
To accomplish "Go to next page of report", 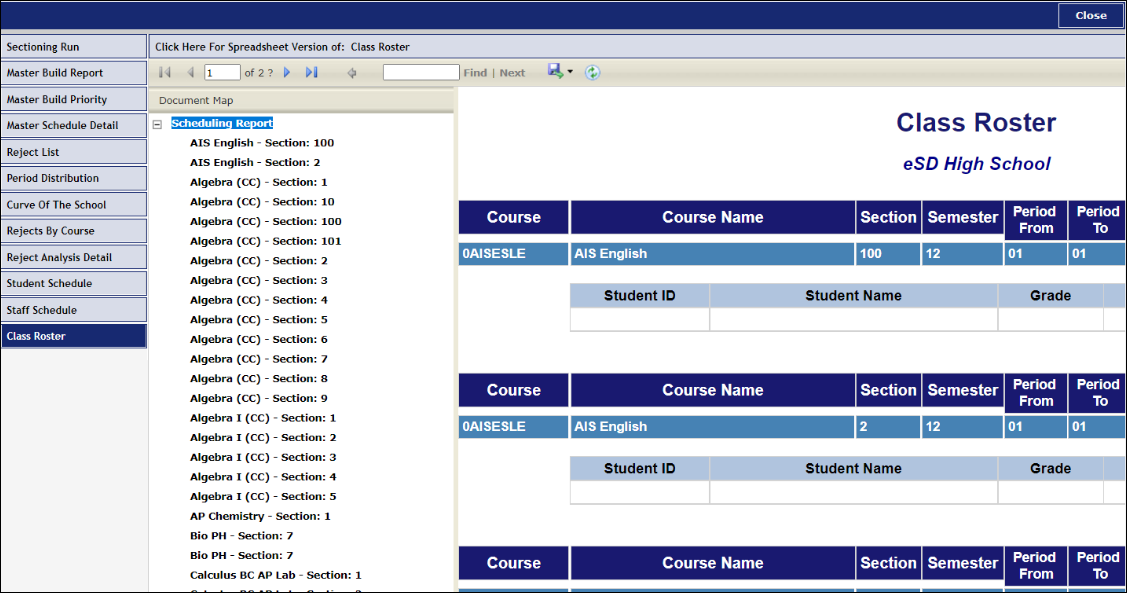I will click(x=287, y=73).
